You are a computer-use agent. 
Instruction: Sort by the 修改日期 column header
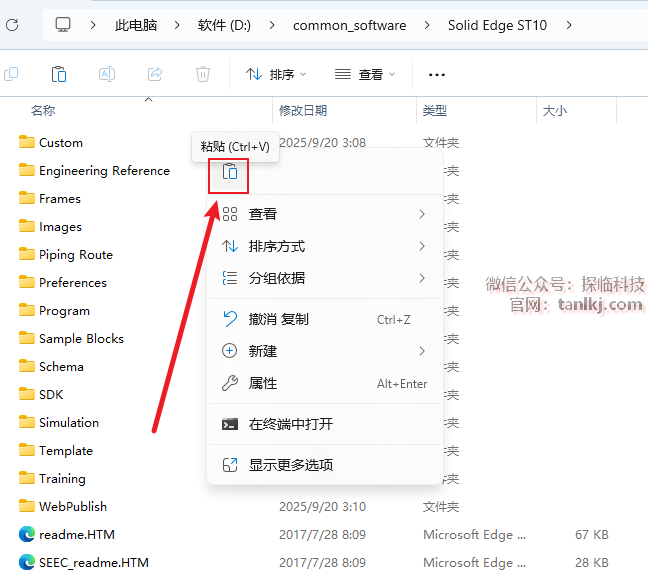[303, 111]
